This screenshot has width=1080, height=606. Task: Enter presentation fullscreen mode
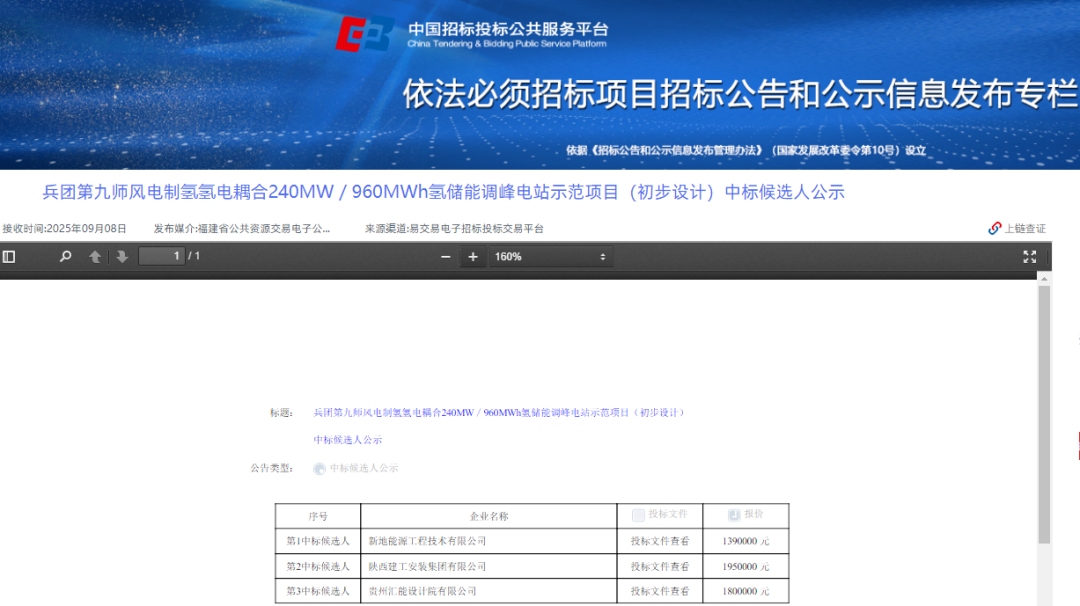point(1031,256)
